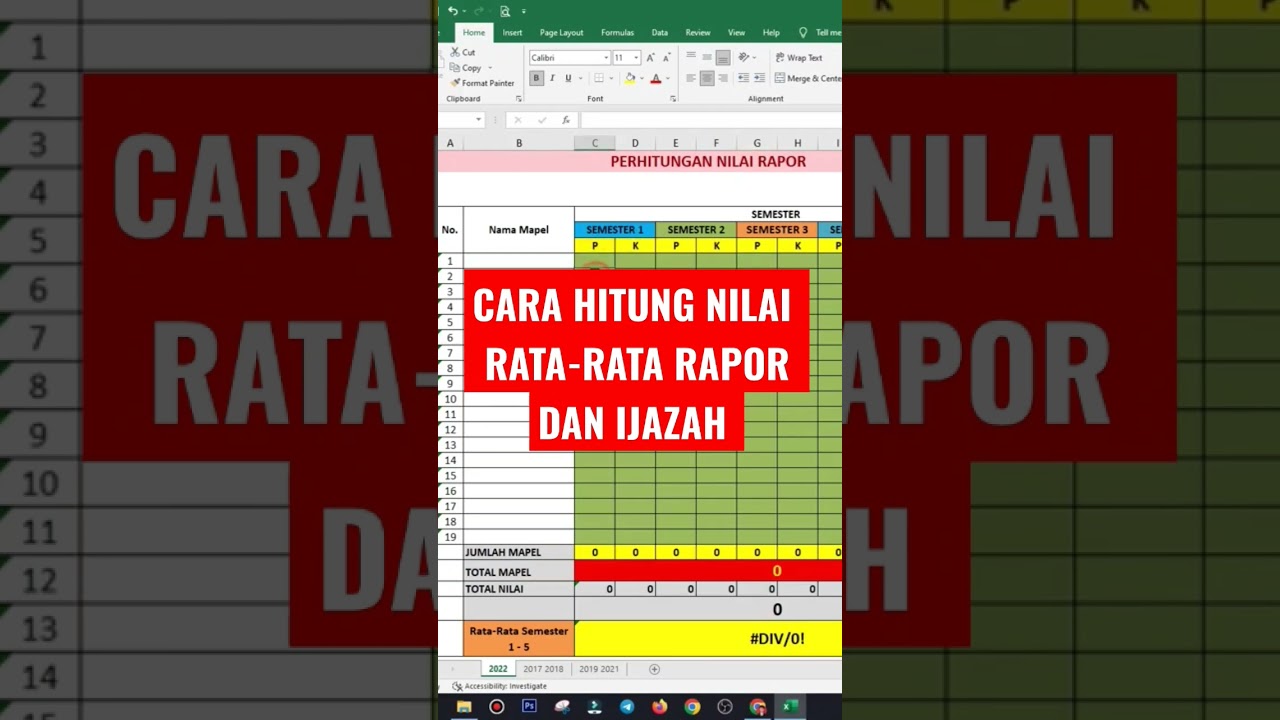
Task: Toggle Wrap Text
Action: click(799, 58)
